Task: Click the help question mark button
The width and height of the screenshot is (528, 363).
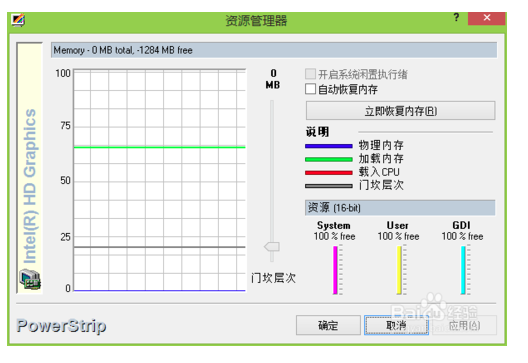Action: pyautogui.click(x=456, y=18)
